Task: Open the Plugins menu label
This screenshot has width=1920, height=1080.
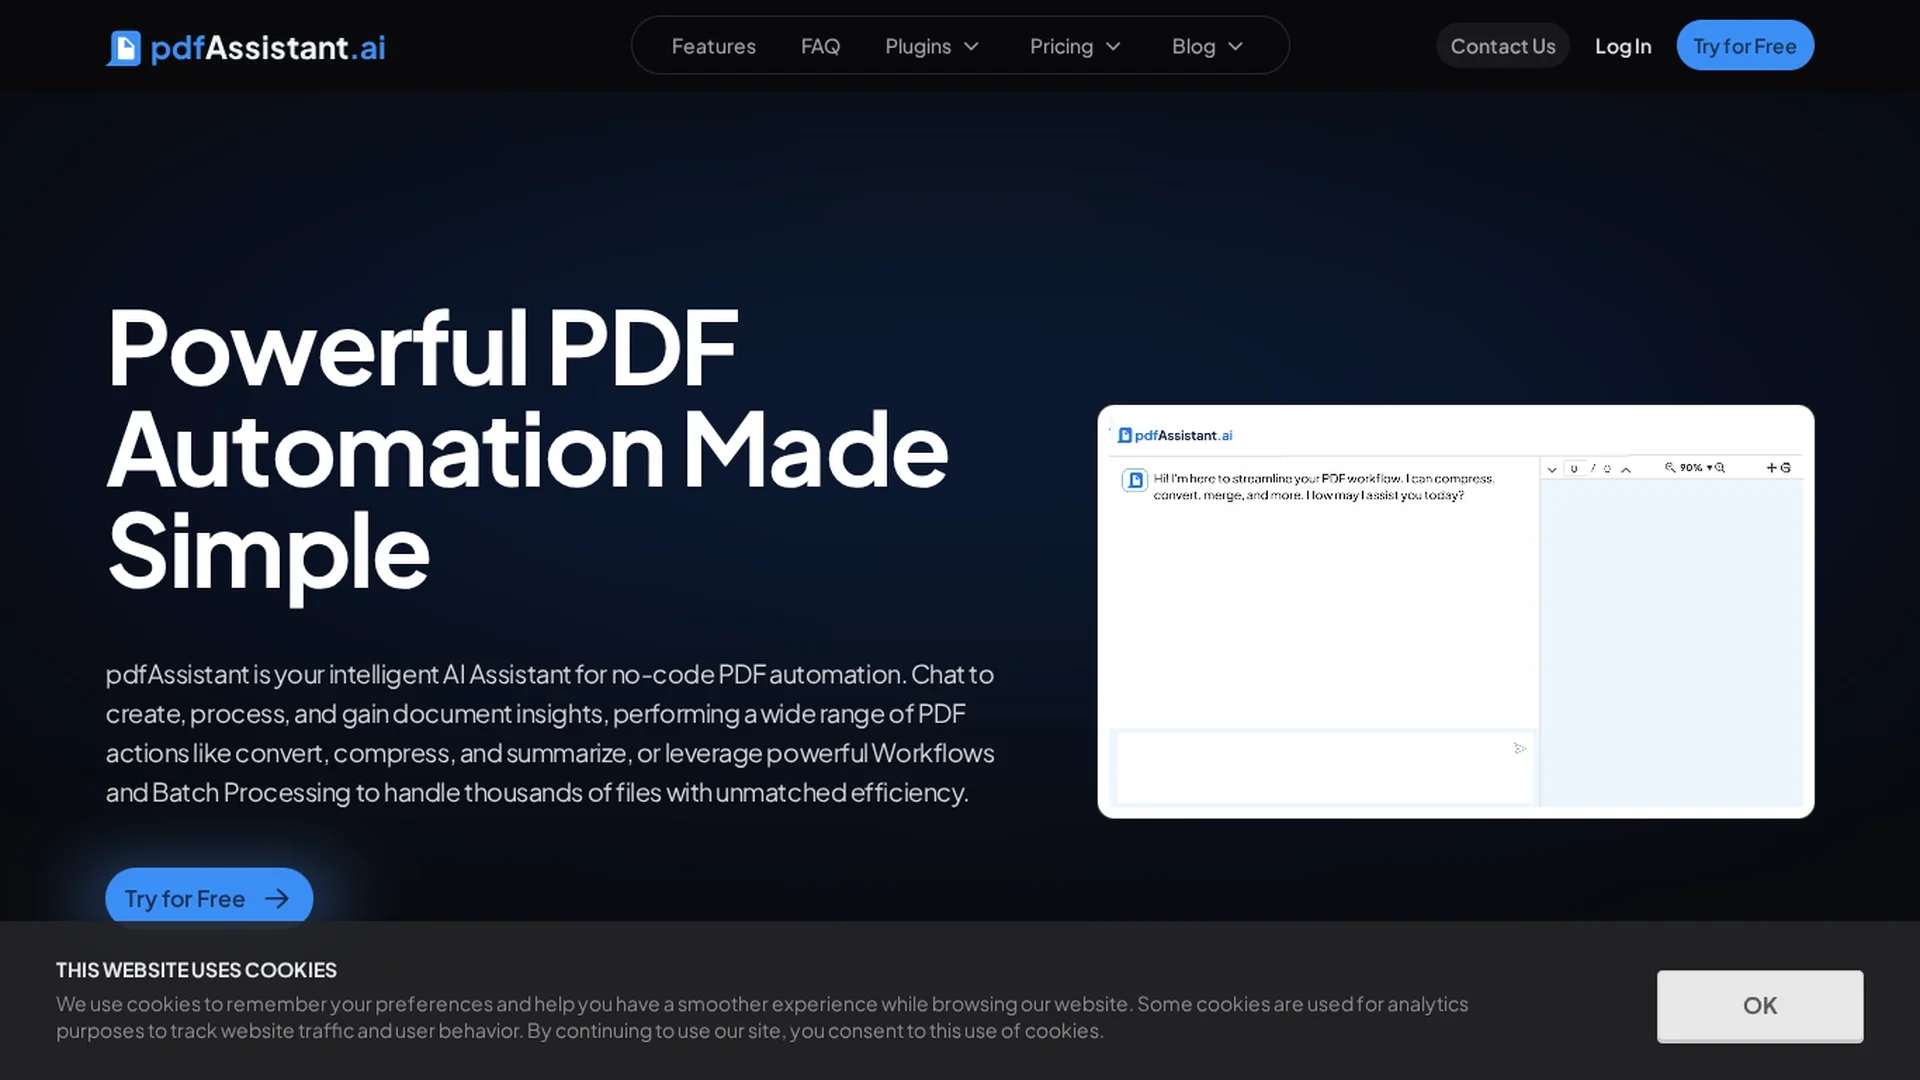Action: pos(917,46)
